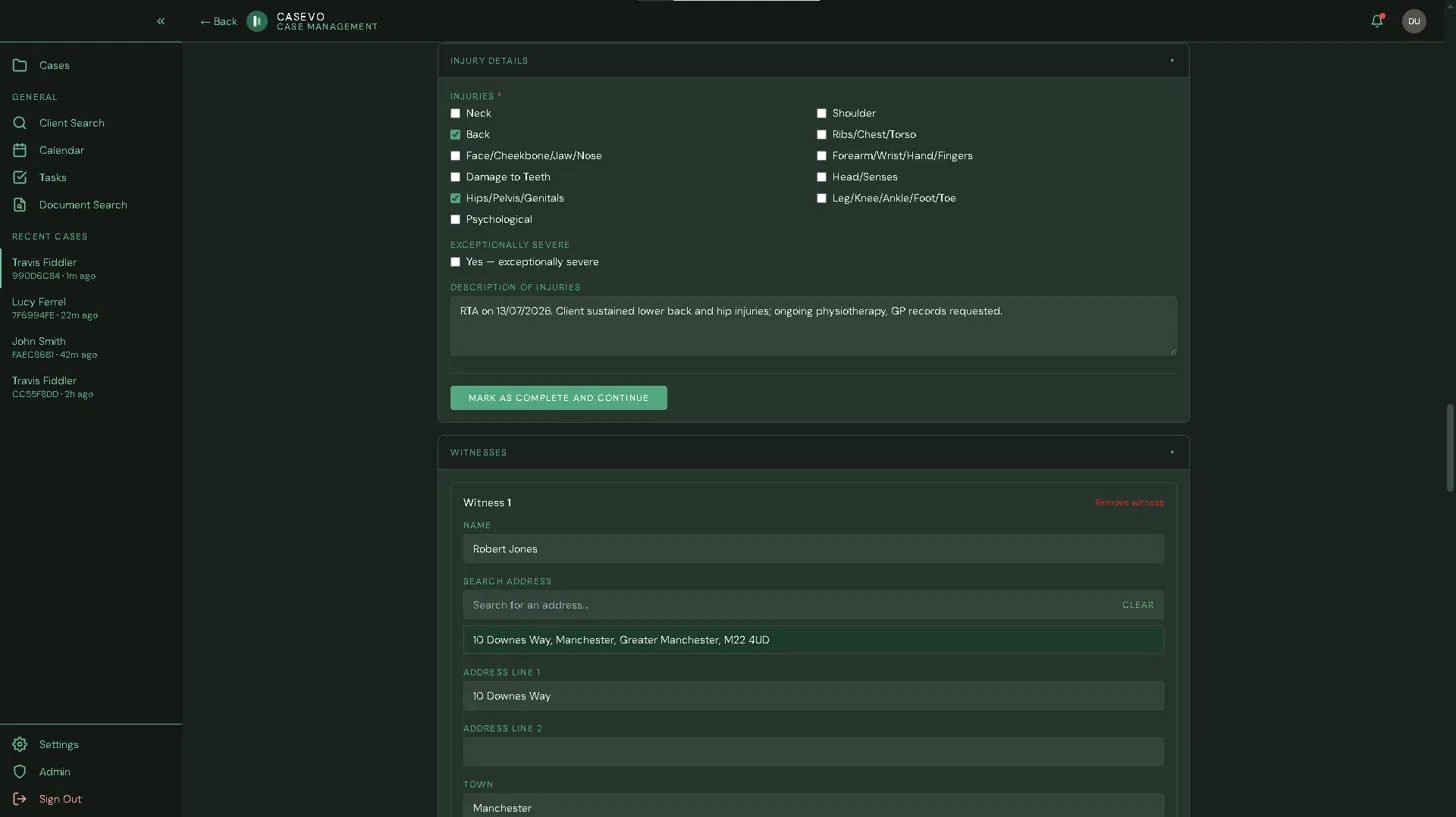Open the Calendar icon in the sidebar
1456x817 pixels.
20,150
